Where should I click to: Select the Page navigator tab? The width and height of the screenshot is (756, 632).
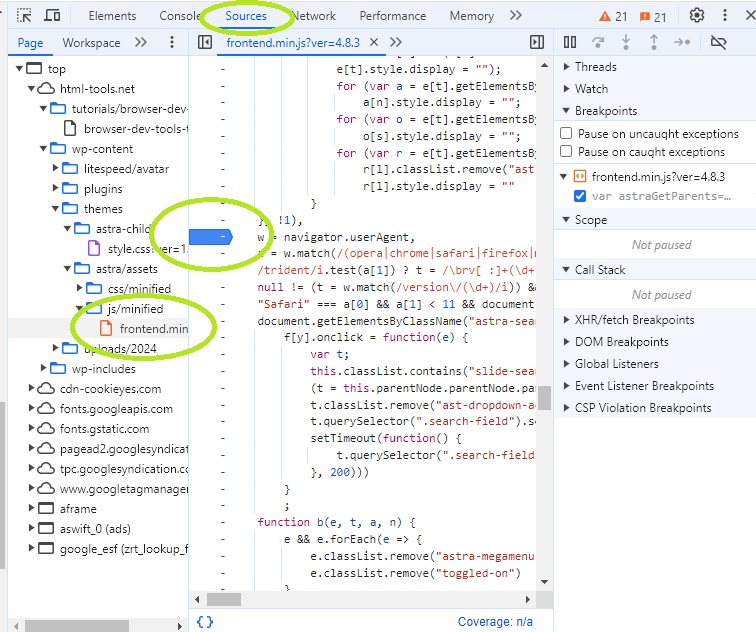(30, 43)
